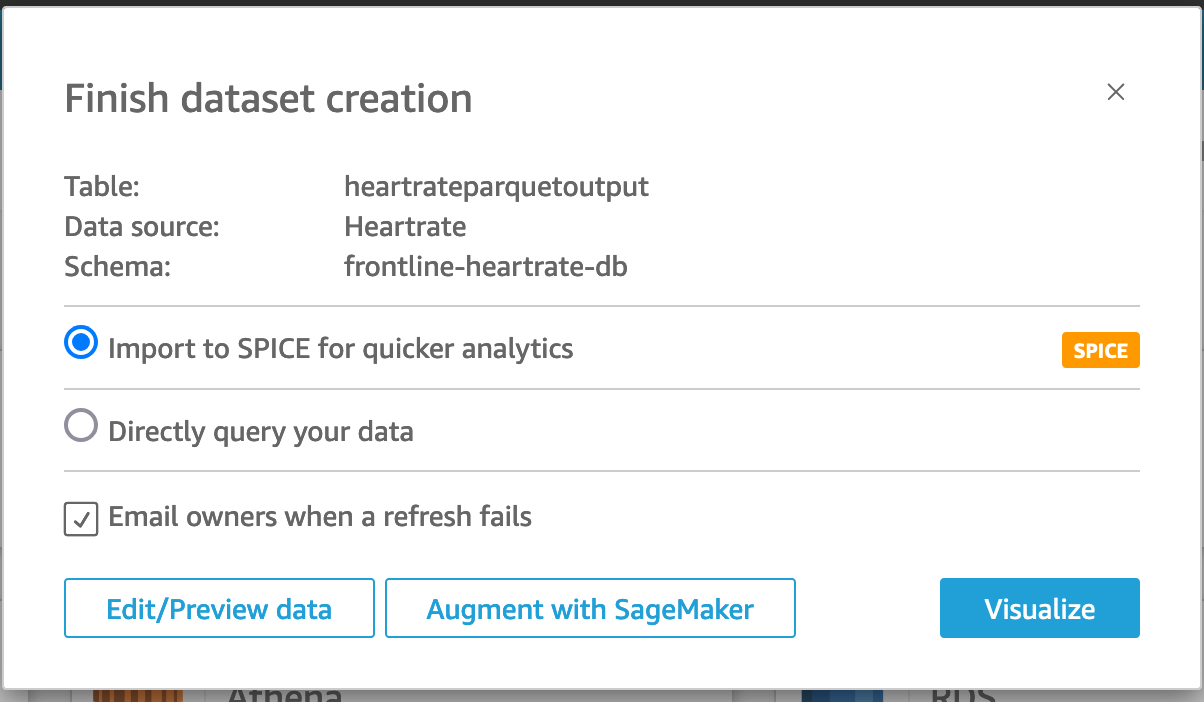Image resolution: width=1204 pixels, height=702 pixels.
Task: Choose the Directly query your data radio
Action: point(81,427)
